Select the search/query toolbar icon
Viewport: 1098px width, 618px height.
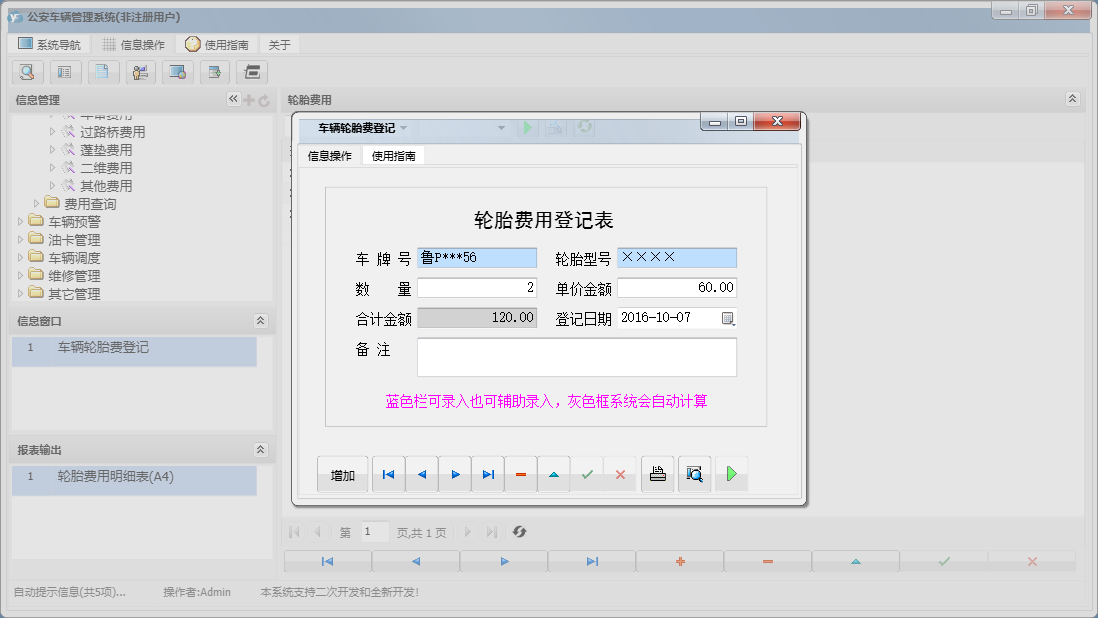tap(27, 72)
